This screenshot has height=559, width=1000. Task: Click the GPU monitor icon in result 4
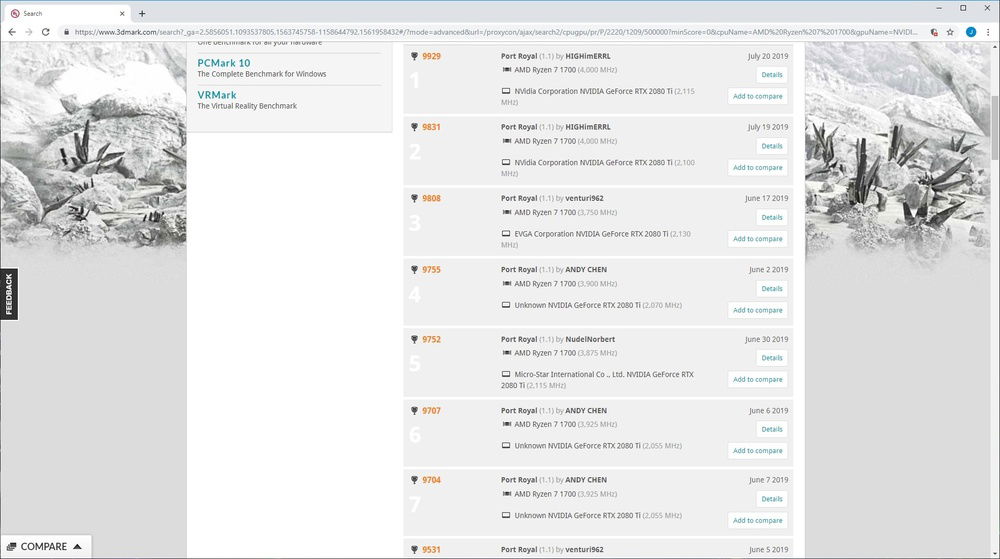pos(506,305)
